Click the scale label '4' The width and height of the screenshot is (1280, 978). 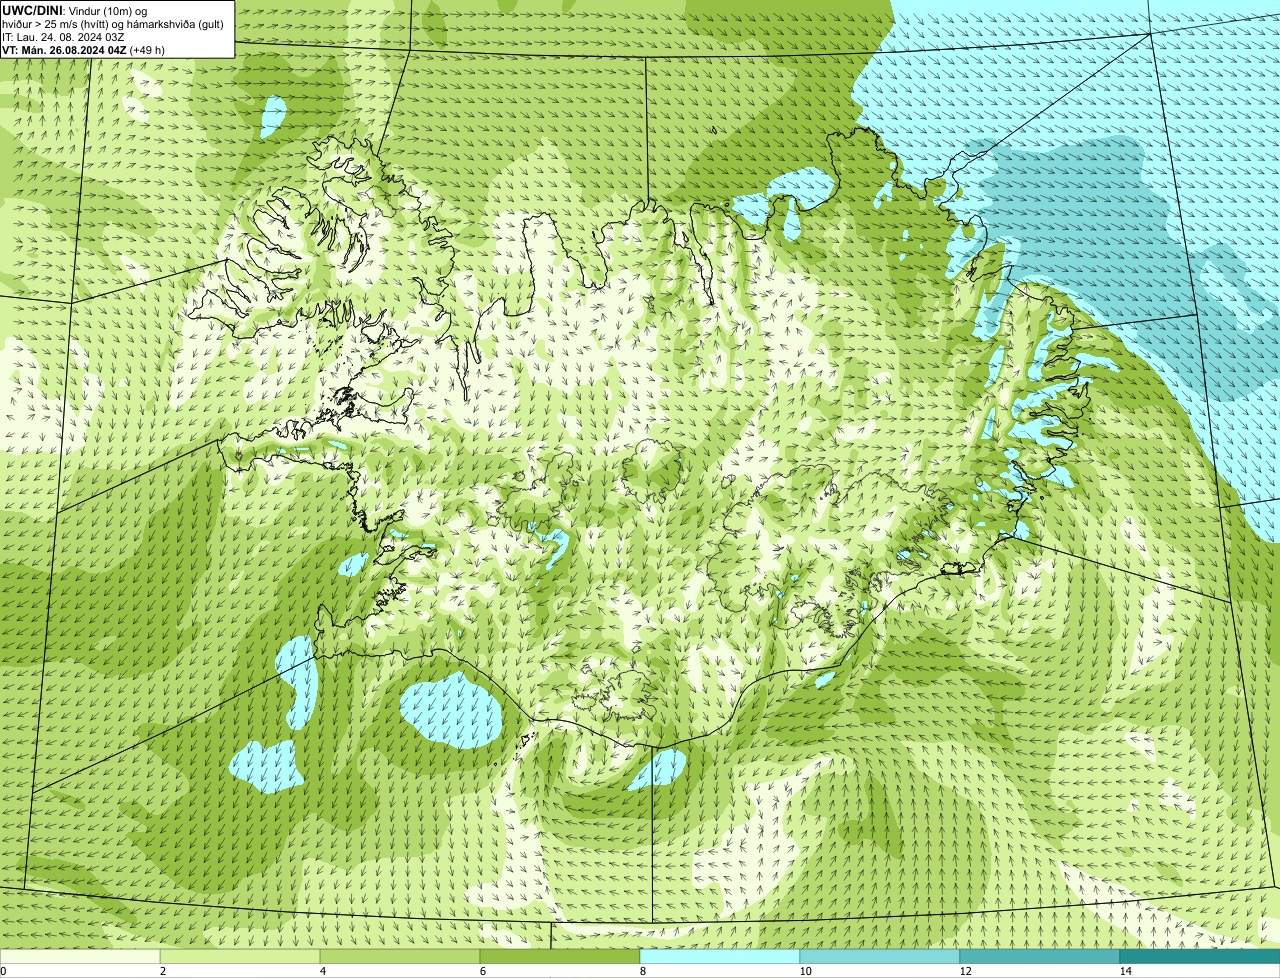coord(322,971)
